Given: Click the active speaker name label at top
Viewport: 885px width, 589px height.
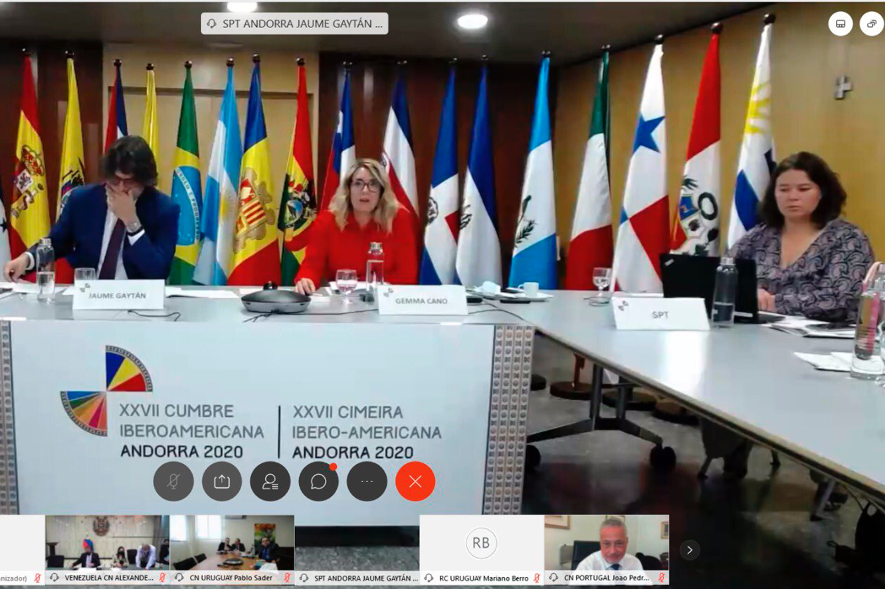Looking at the screenshot, I should [x=294, y=24].
